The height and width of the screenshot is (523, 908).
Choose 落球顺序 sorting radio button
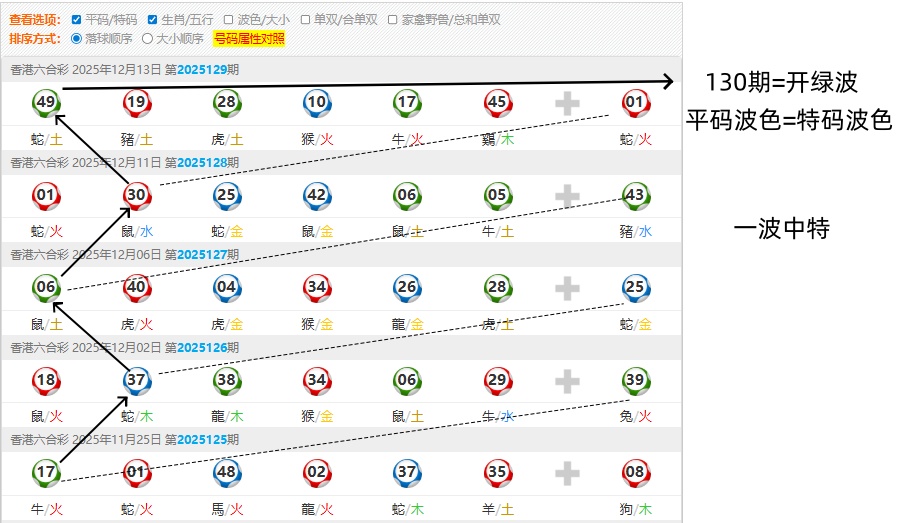pos(77,39)
